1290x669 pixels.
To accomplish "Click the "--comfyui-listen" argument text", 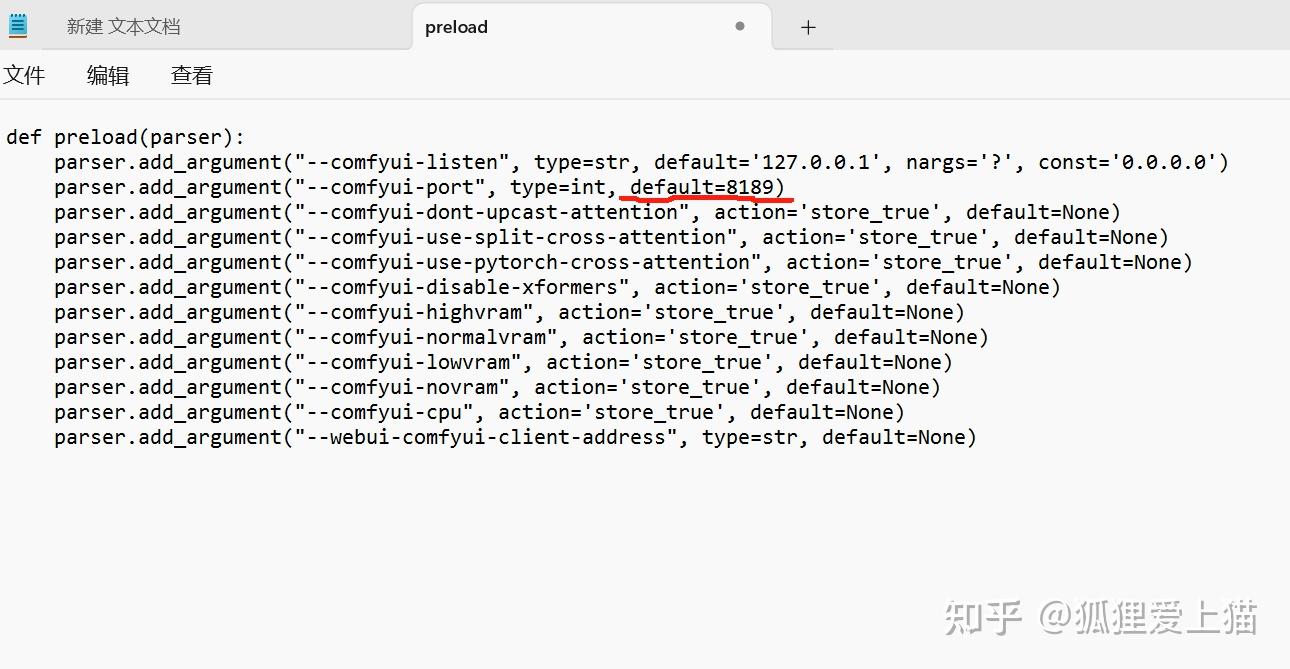I will click(x=402, y=162).
